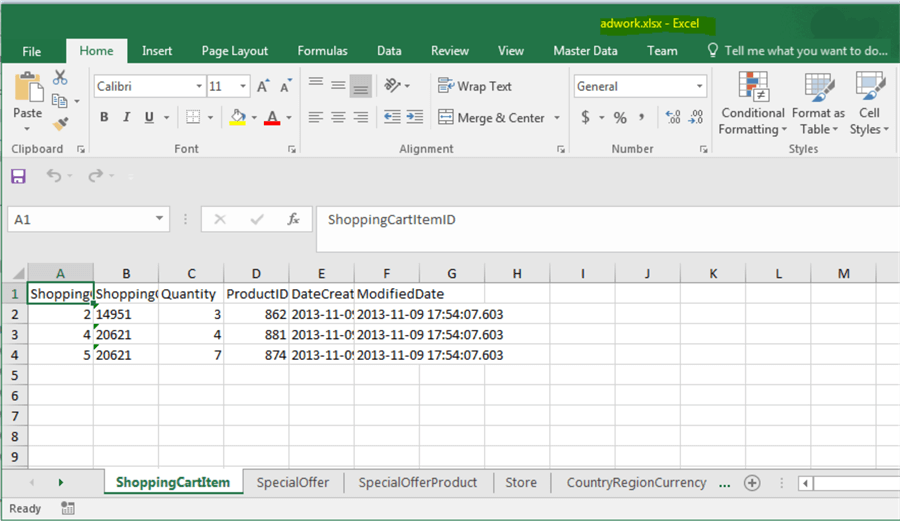
Task: Click the Select All corner triangle
Action: point(18,273)
